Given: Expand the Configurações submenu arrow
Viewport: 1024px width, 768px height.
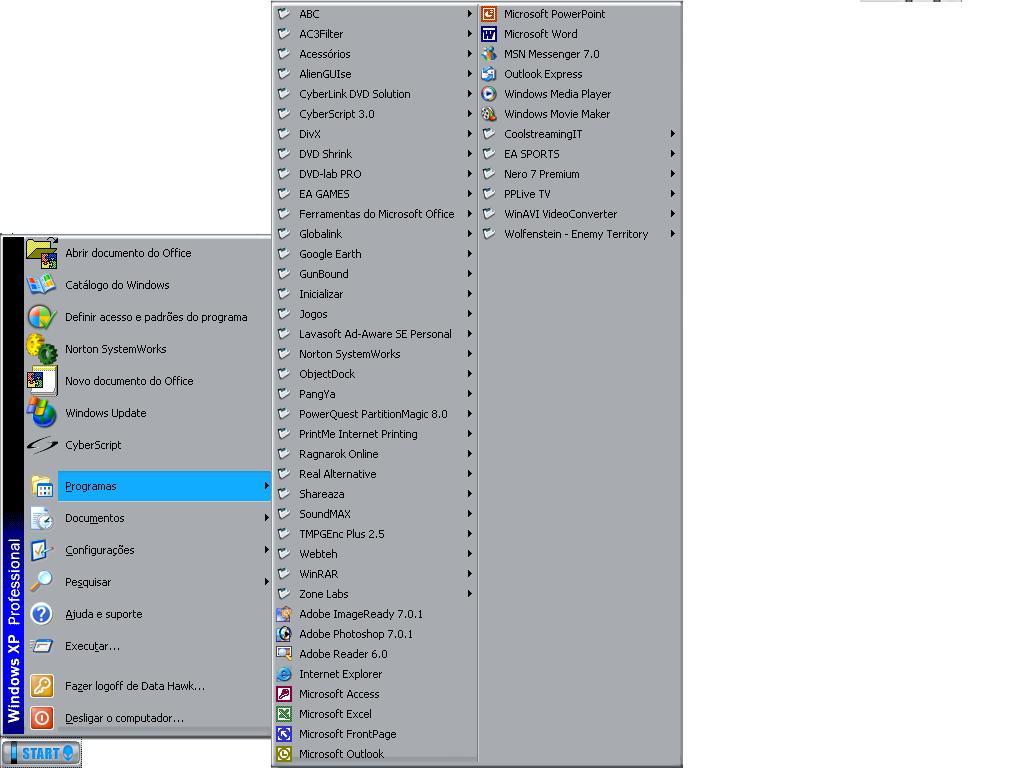Looking at the screenshot, I should point(266,550).
